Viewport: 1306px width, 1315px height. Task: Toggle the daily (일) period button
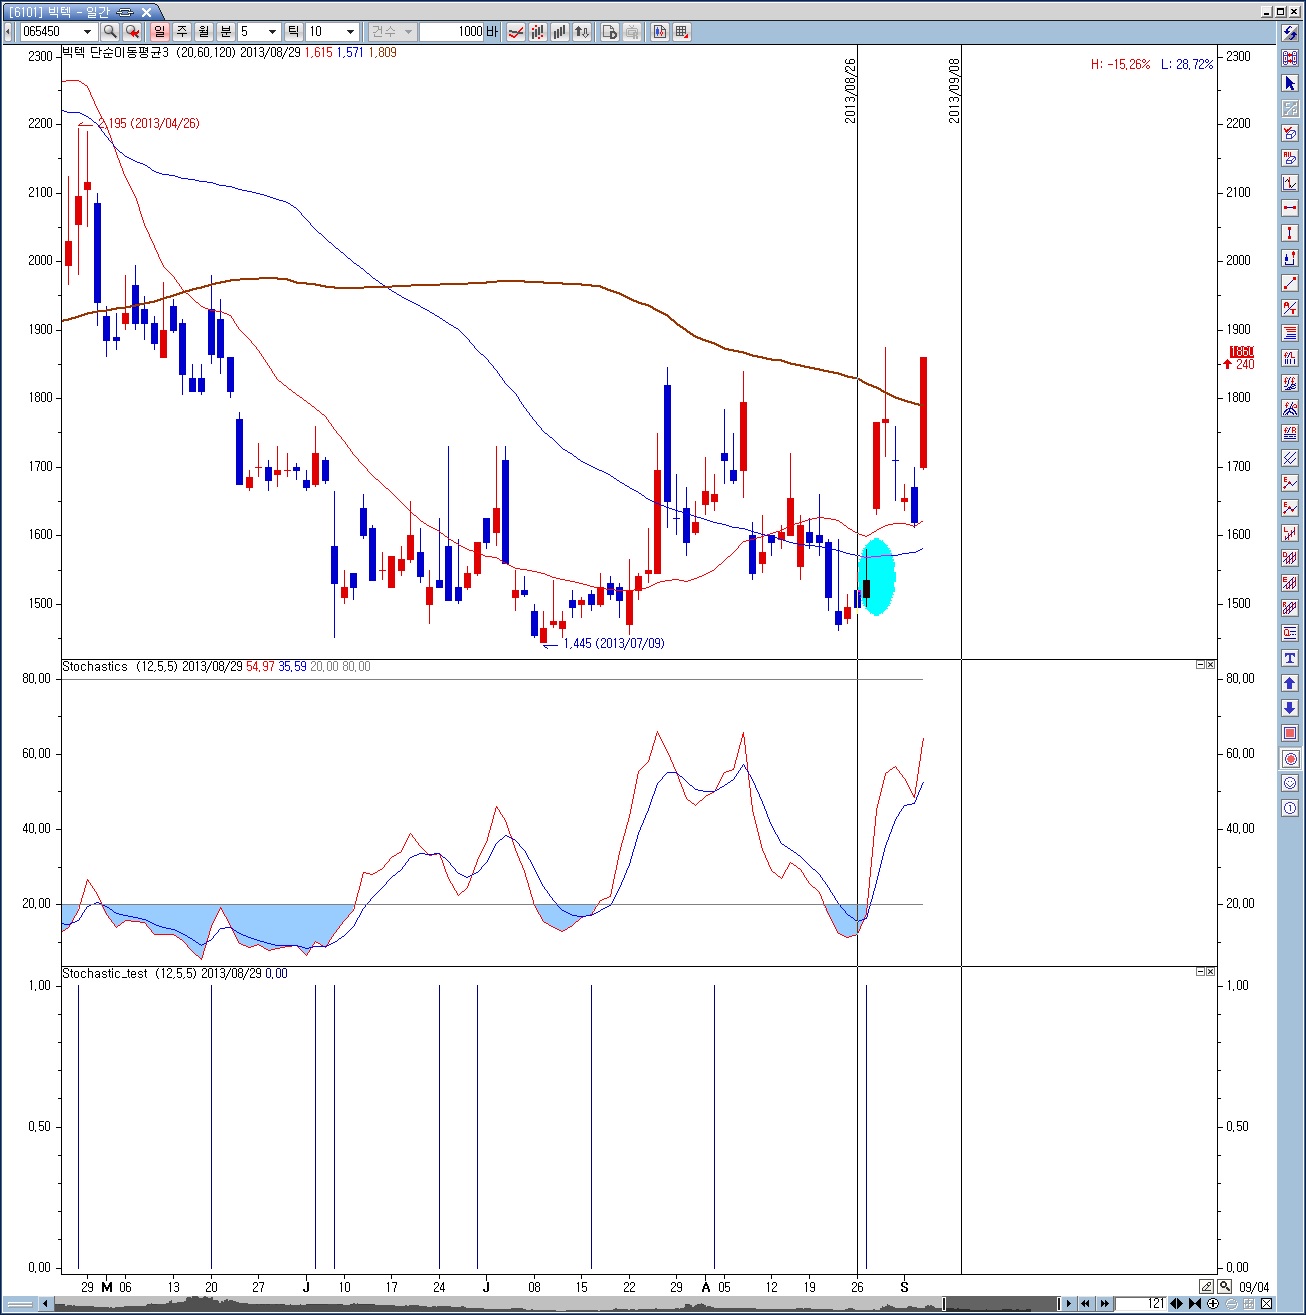[x=160, y=32]
